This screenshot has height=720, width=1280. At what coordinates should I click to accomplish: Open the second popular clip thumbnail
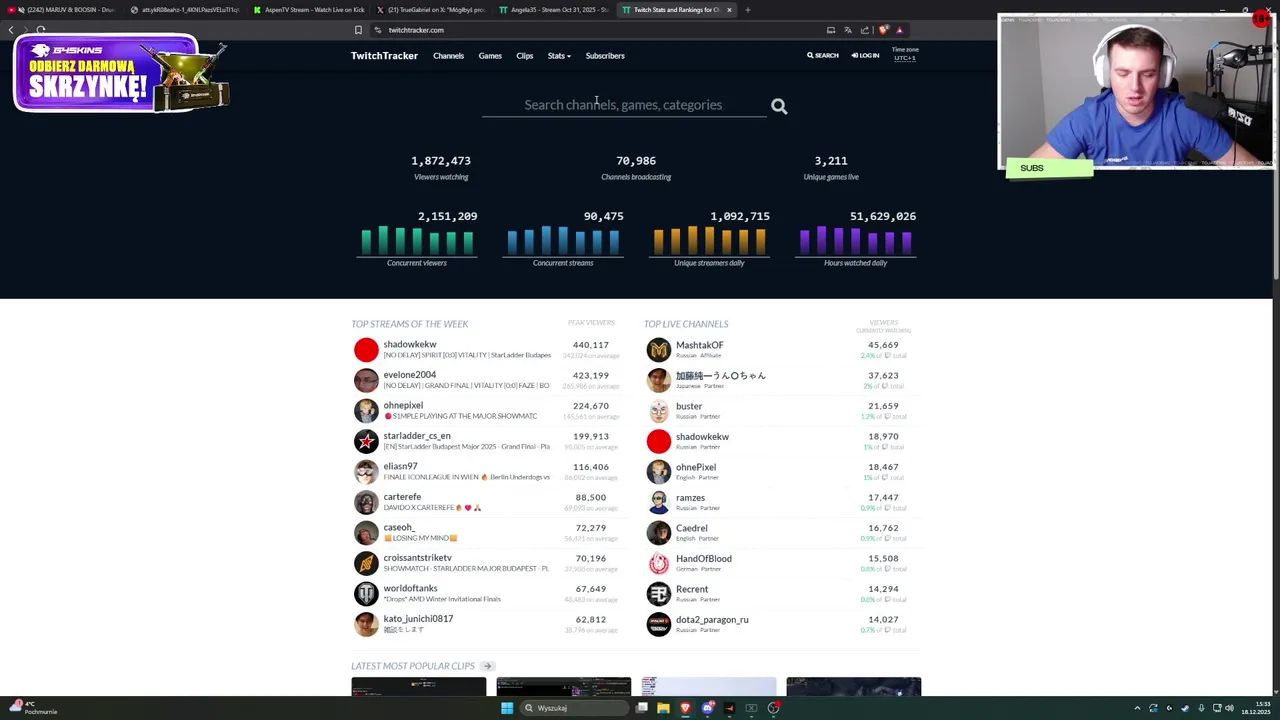click(x=563, y=687)
